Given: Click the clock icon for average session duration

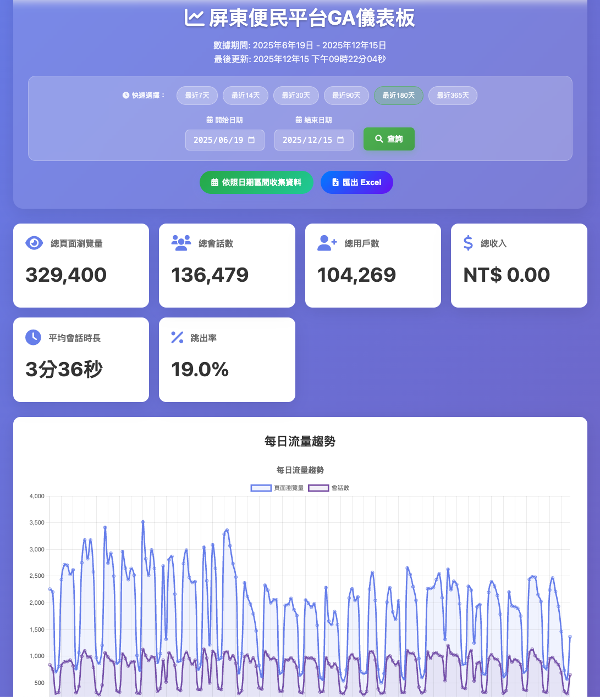Looking at the screenshot, I should tap(34, 337).
